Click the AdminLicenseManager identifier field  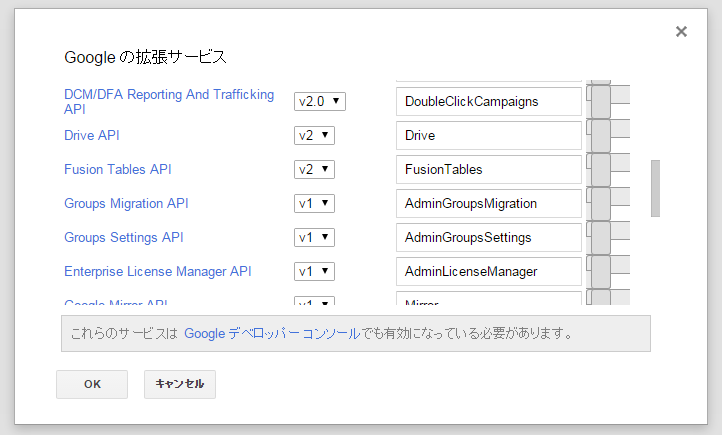tap(488, 271)
